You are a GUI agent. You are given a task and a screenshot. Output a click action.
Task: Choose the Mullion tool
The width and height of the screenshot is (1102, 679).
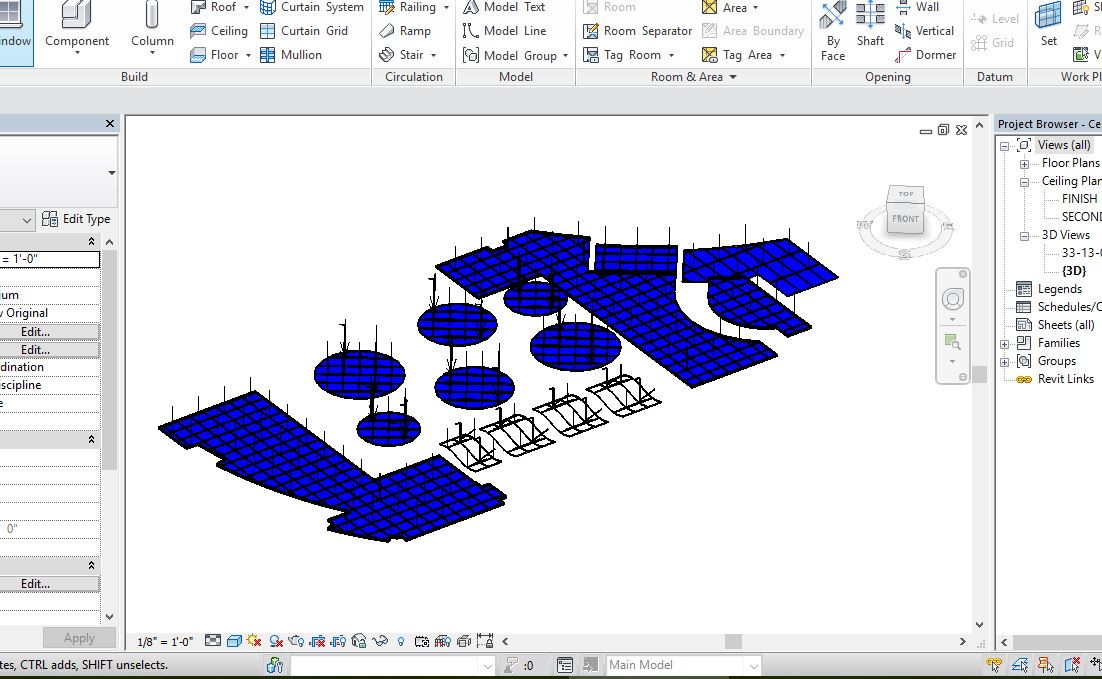pyautogui.click(x=290, y=55)
